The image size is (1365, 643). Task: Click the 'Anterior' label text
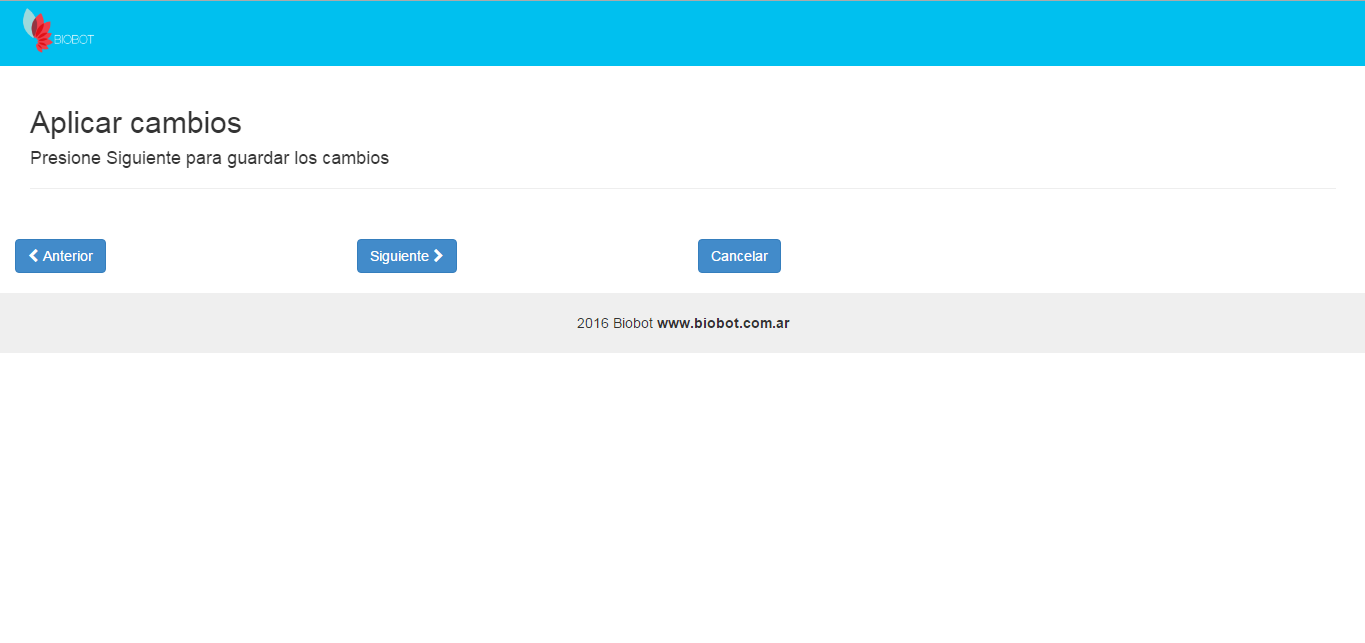(x=68, y=256)
